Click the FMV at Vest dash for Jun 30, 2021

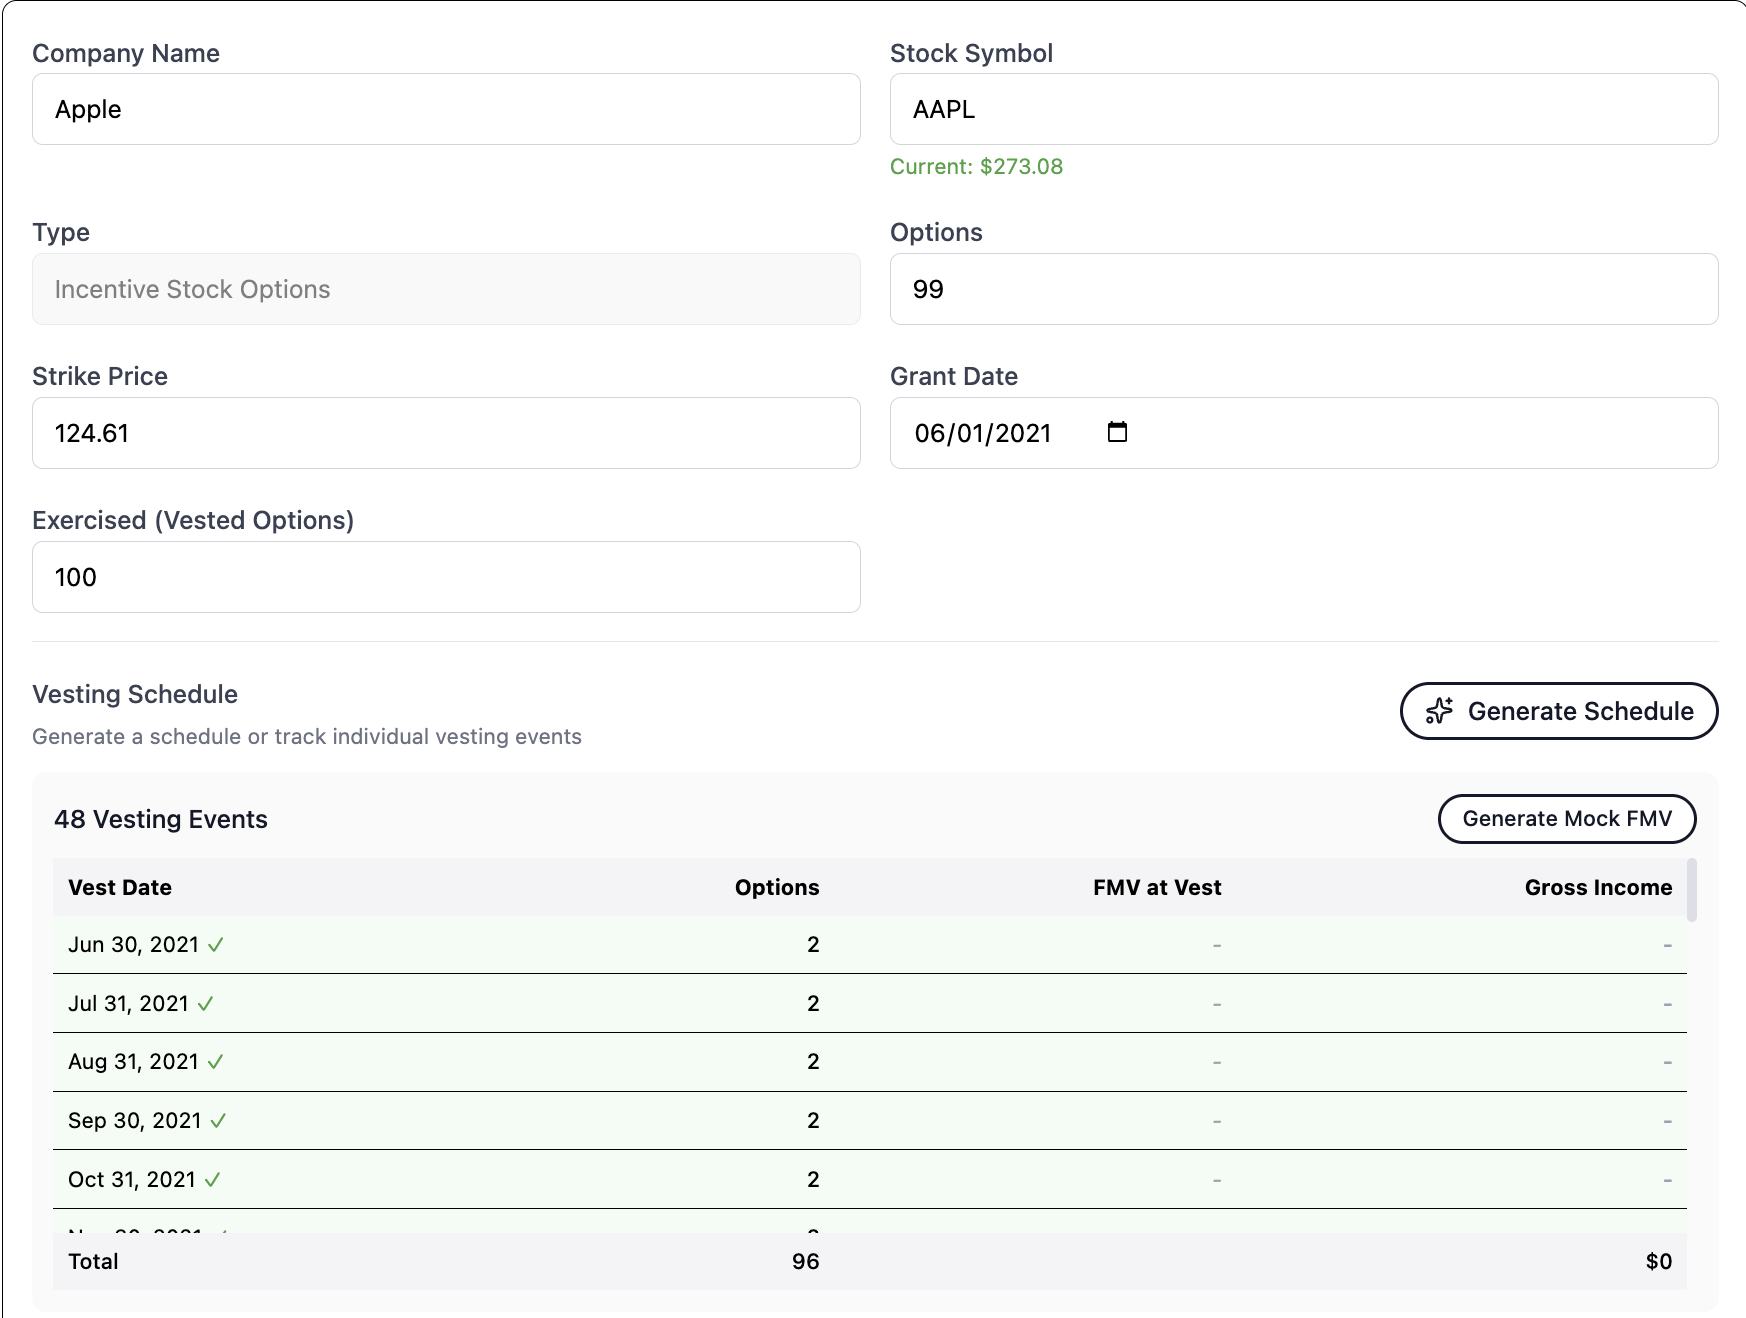coord(1217,945)
